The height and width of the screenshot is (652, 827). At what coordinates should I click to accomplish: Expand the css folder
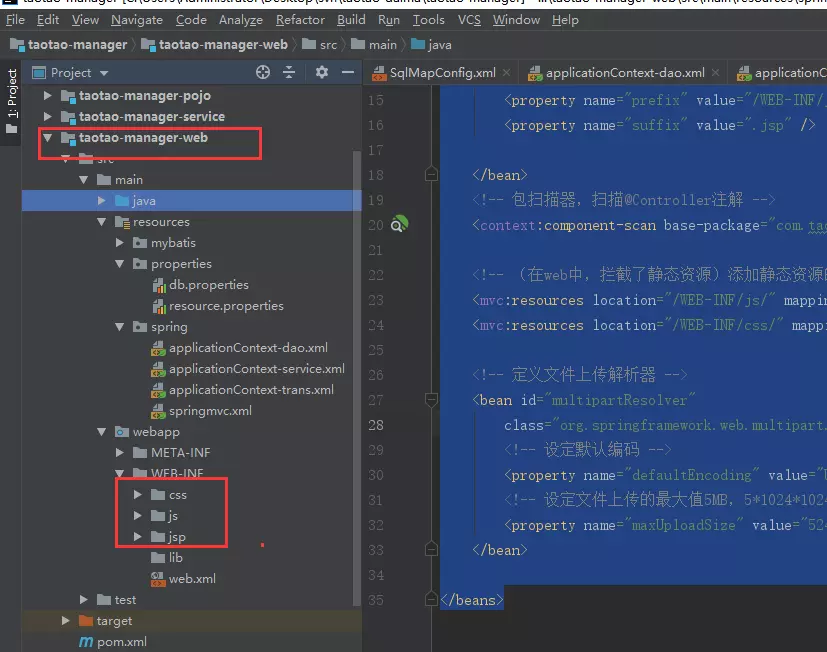click(x=137, y=495)
